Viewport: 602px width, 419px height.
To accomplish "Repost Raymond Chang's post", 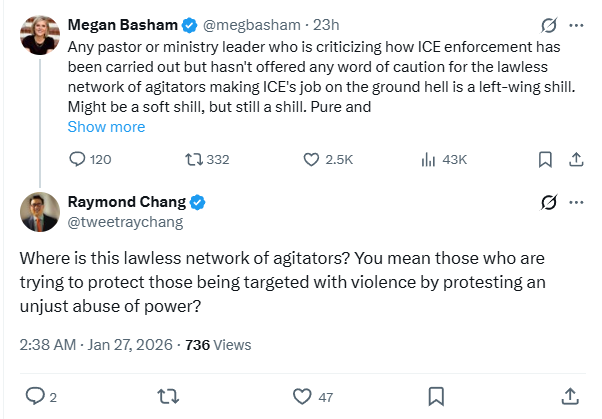I will click(168, 396).
